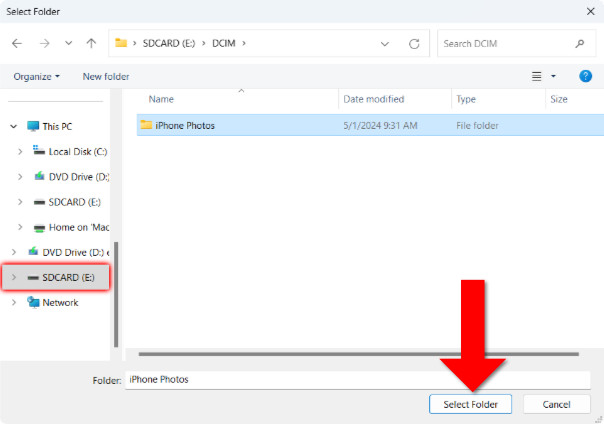
Task: Expand highlighted SDCARD (E:) root node
Action: coord(14,277)
